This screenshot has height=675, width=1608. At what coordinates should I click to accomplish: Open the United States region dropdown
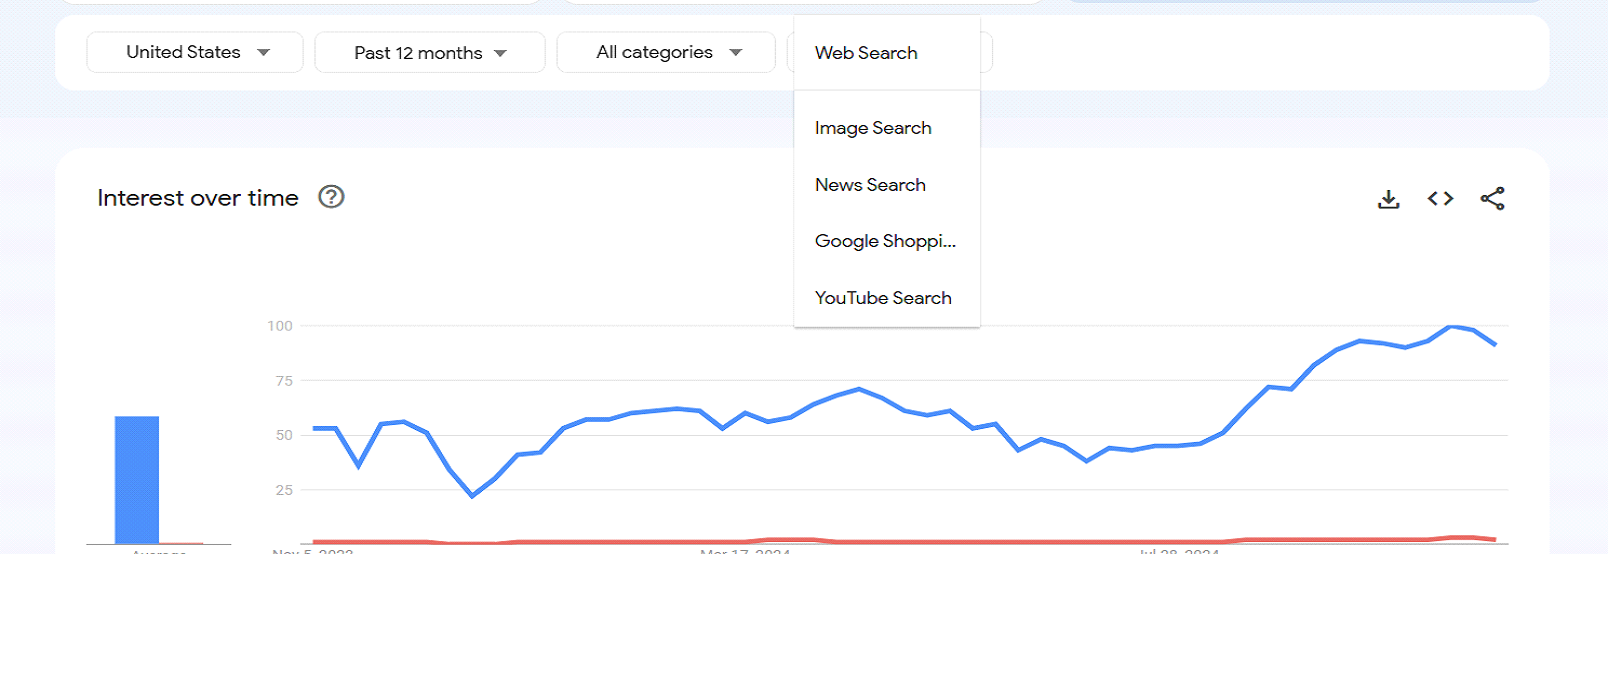coord(195,52)
